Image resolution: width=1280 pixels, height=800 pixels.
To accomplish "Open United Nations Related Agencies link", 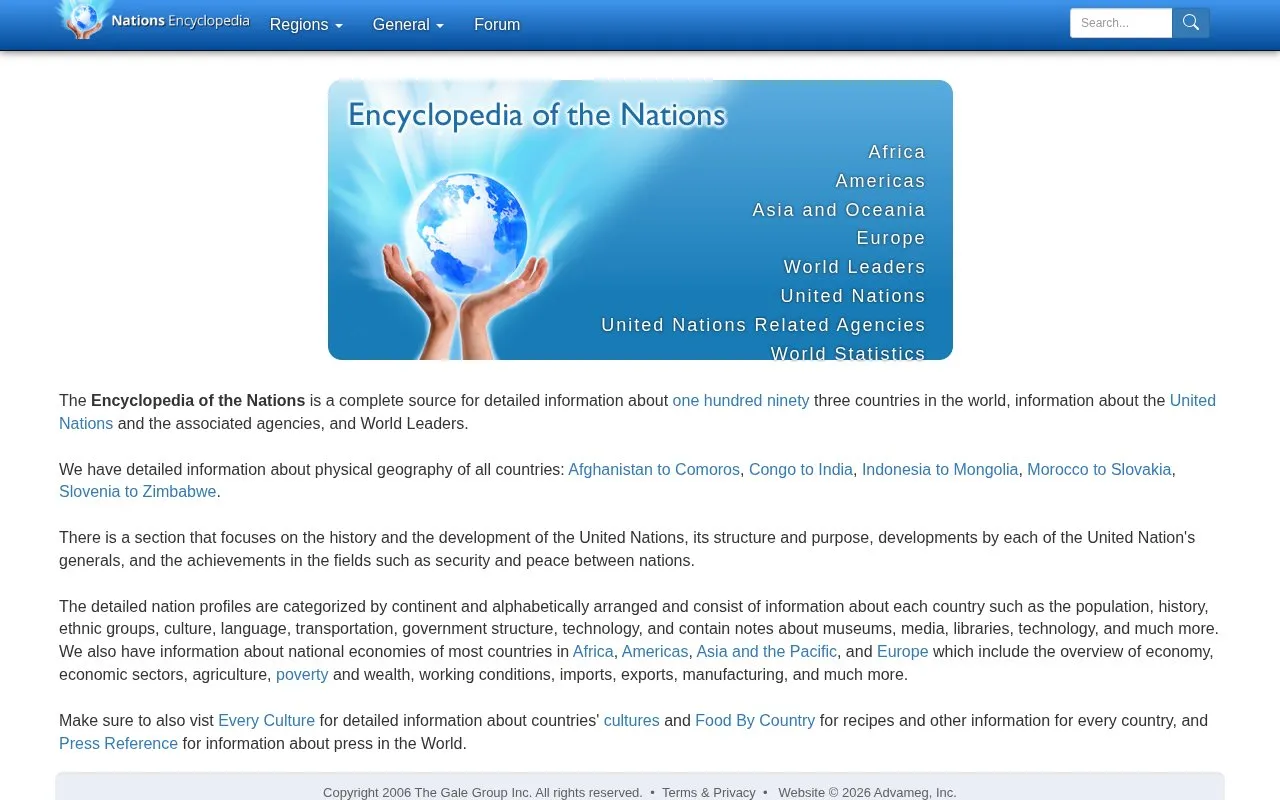I will (x=763, y=325).
